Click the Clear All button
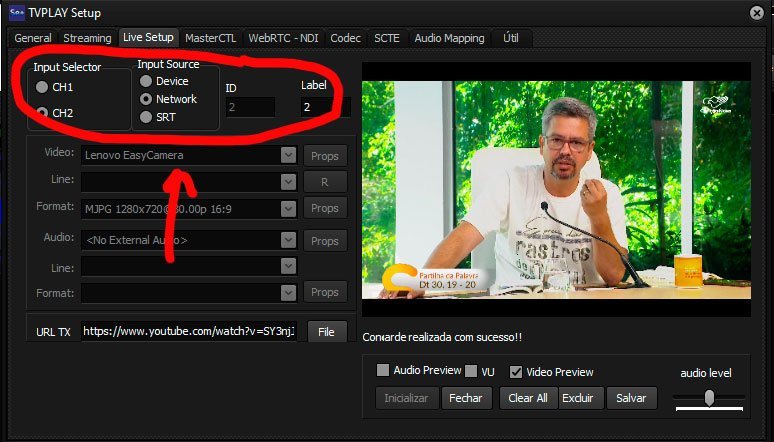Image resolution: width=774 pixels, height=442 pixels. 528,398
